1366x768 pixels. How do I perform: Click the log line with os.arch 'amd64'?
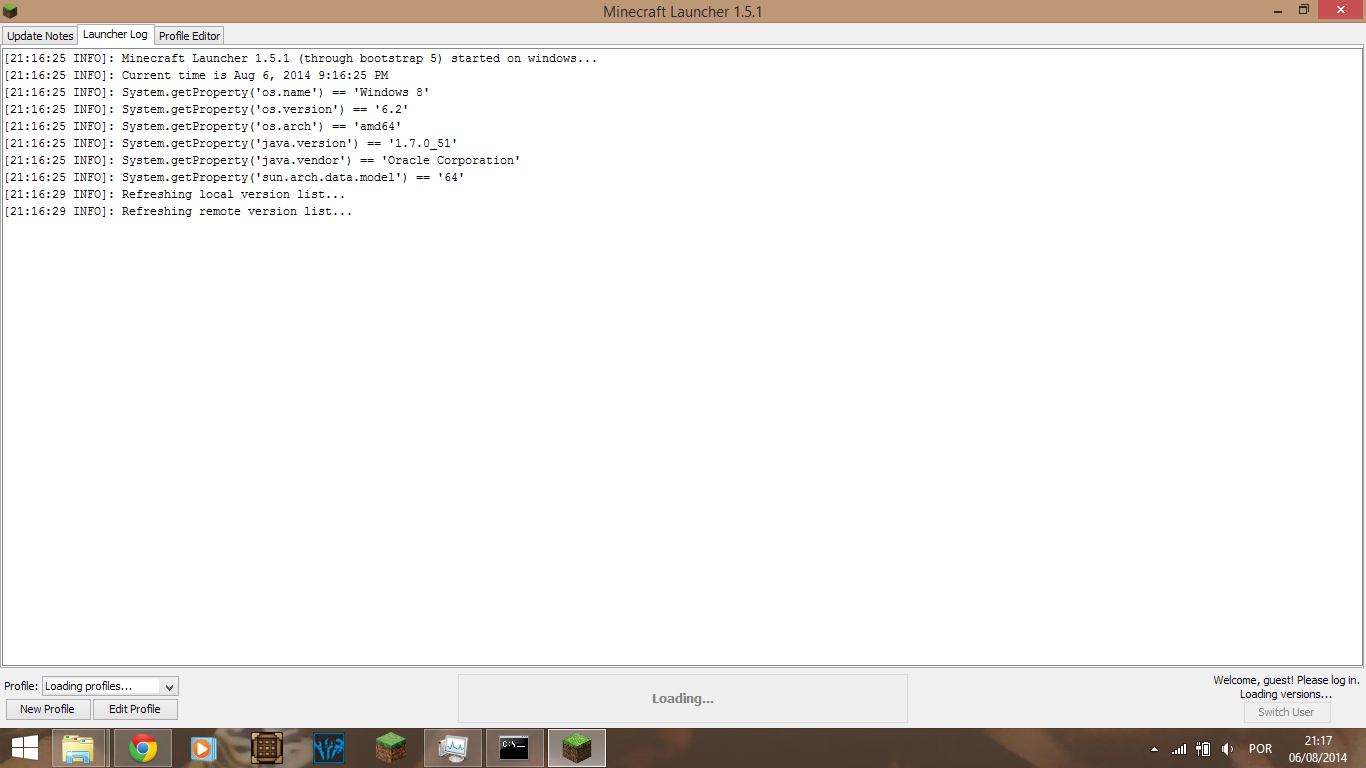point(203,126)
